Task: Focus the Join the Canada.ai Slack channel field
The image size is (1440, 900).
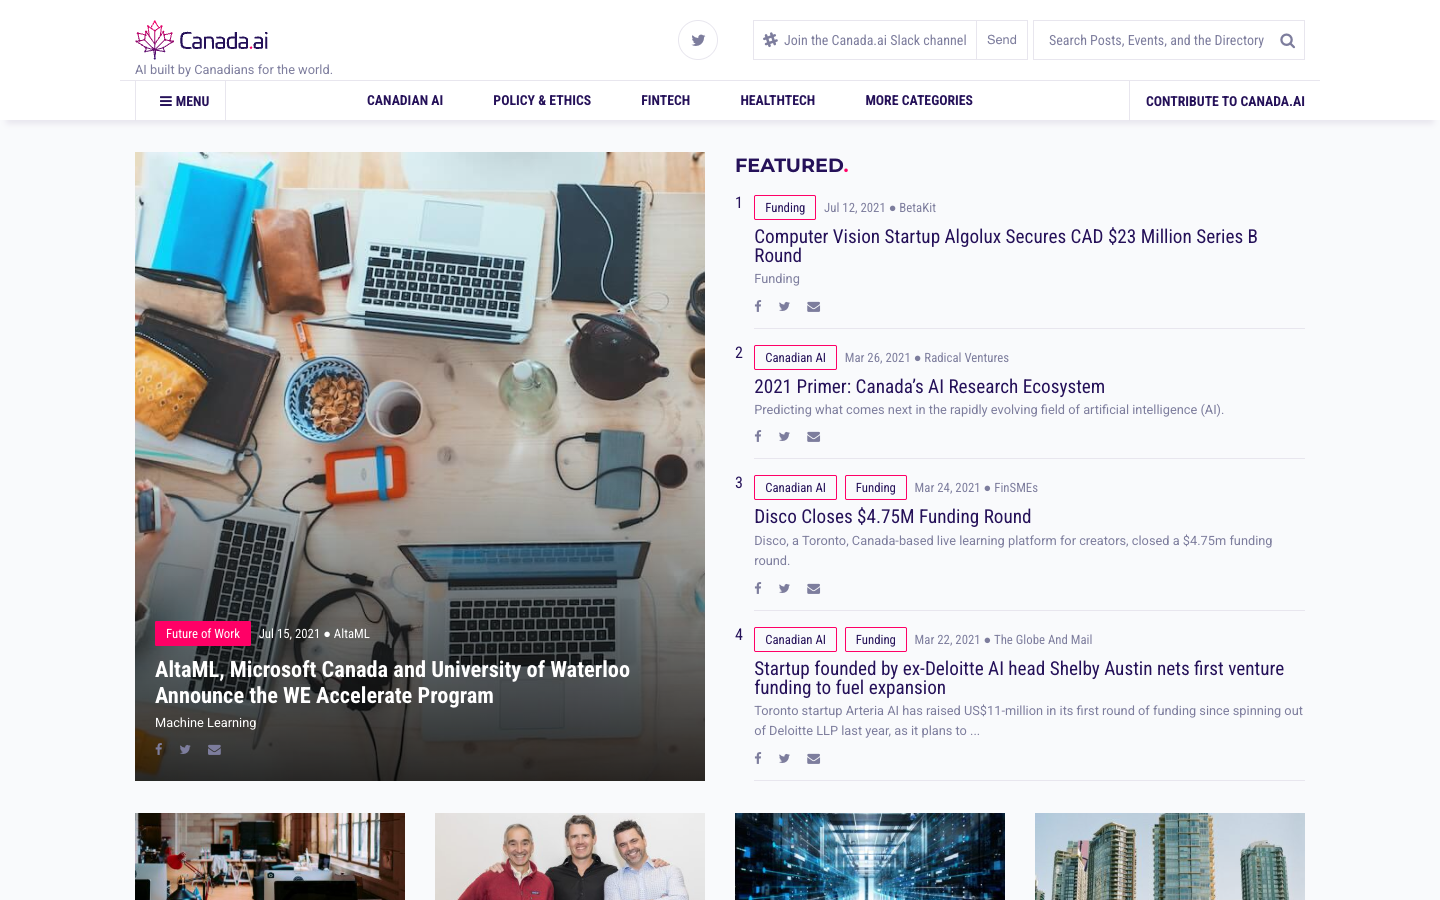Action: coord(865,40)
